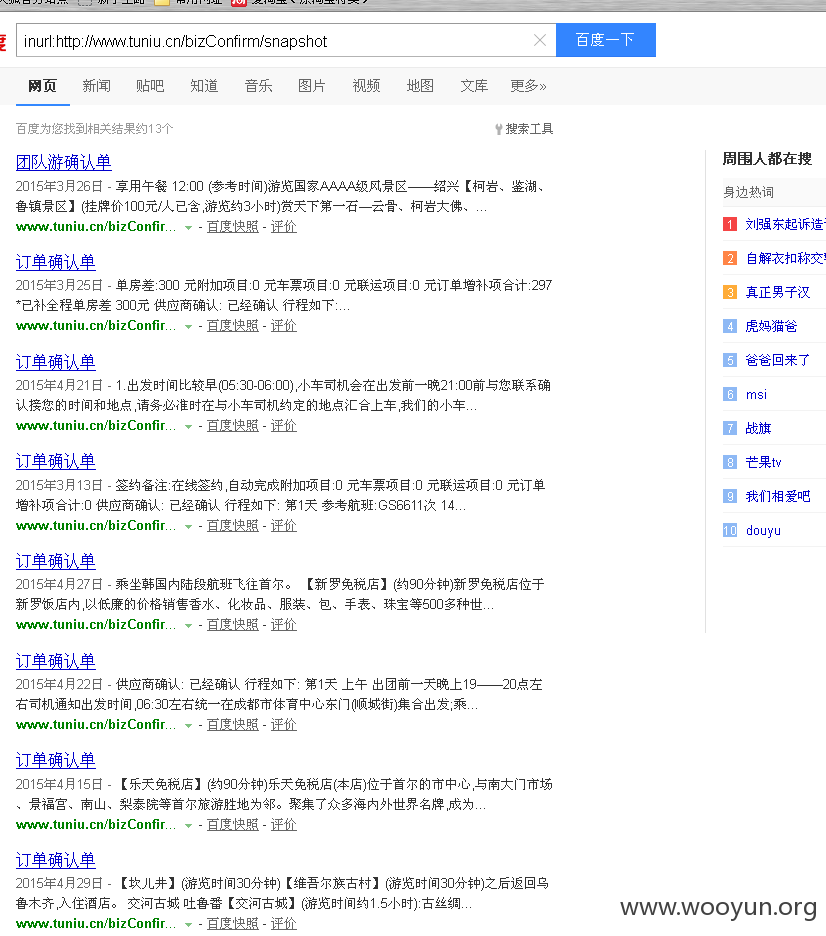The image size is (826, 936).
Task: Open 百度快照 for the 4月29日 result
Action: [233, 923]
